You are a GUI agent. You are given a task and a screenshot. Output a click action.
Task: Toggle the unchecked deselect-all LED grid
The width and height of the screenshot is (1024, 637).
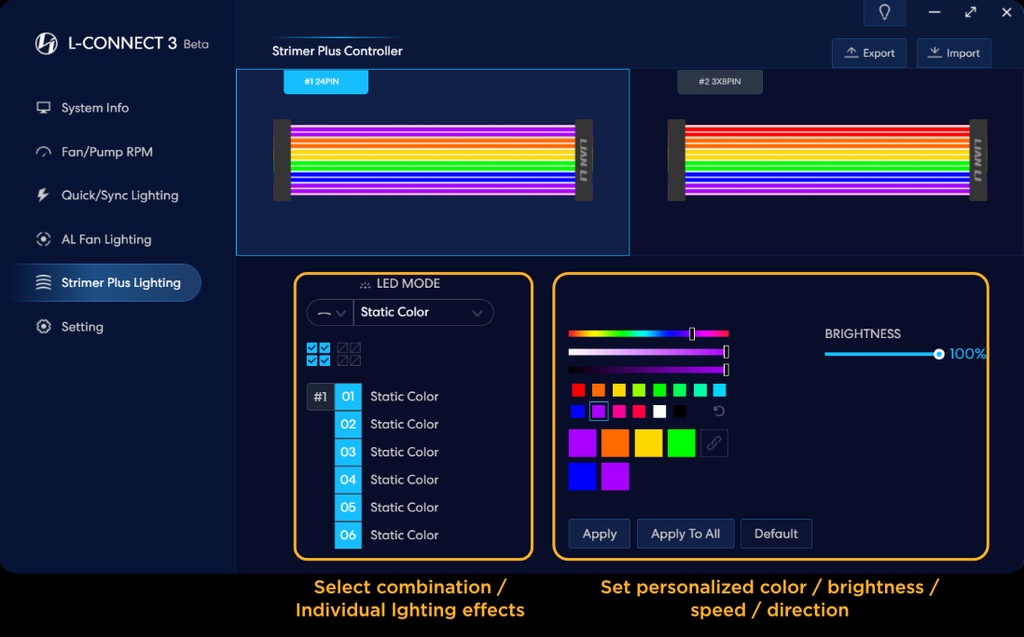(x=349, y=354)
